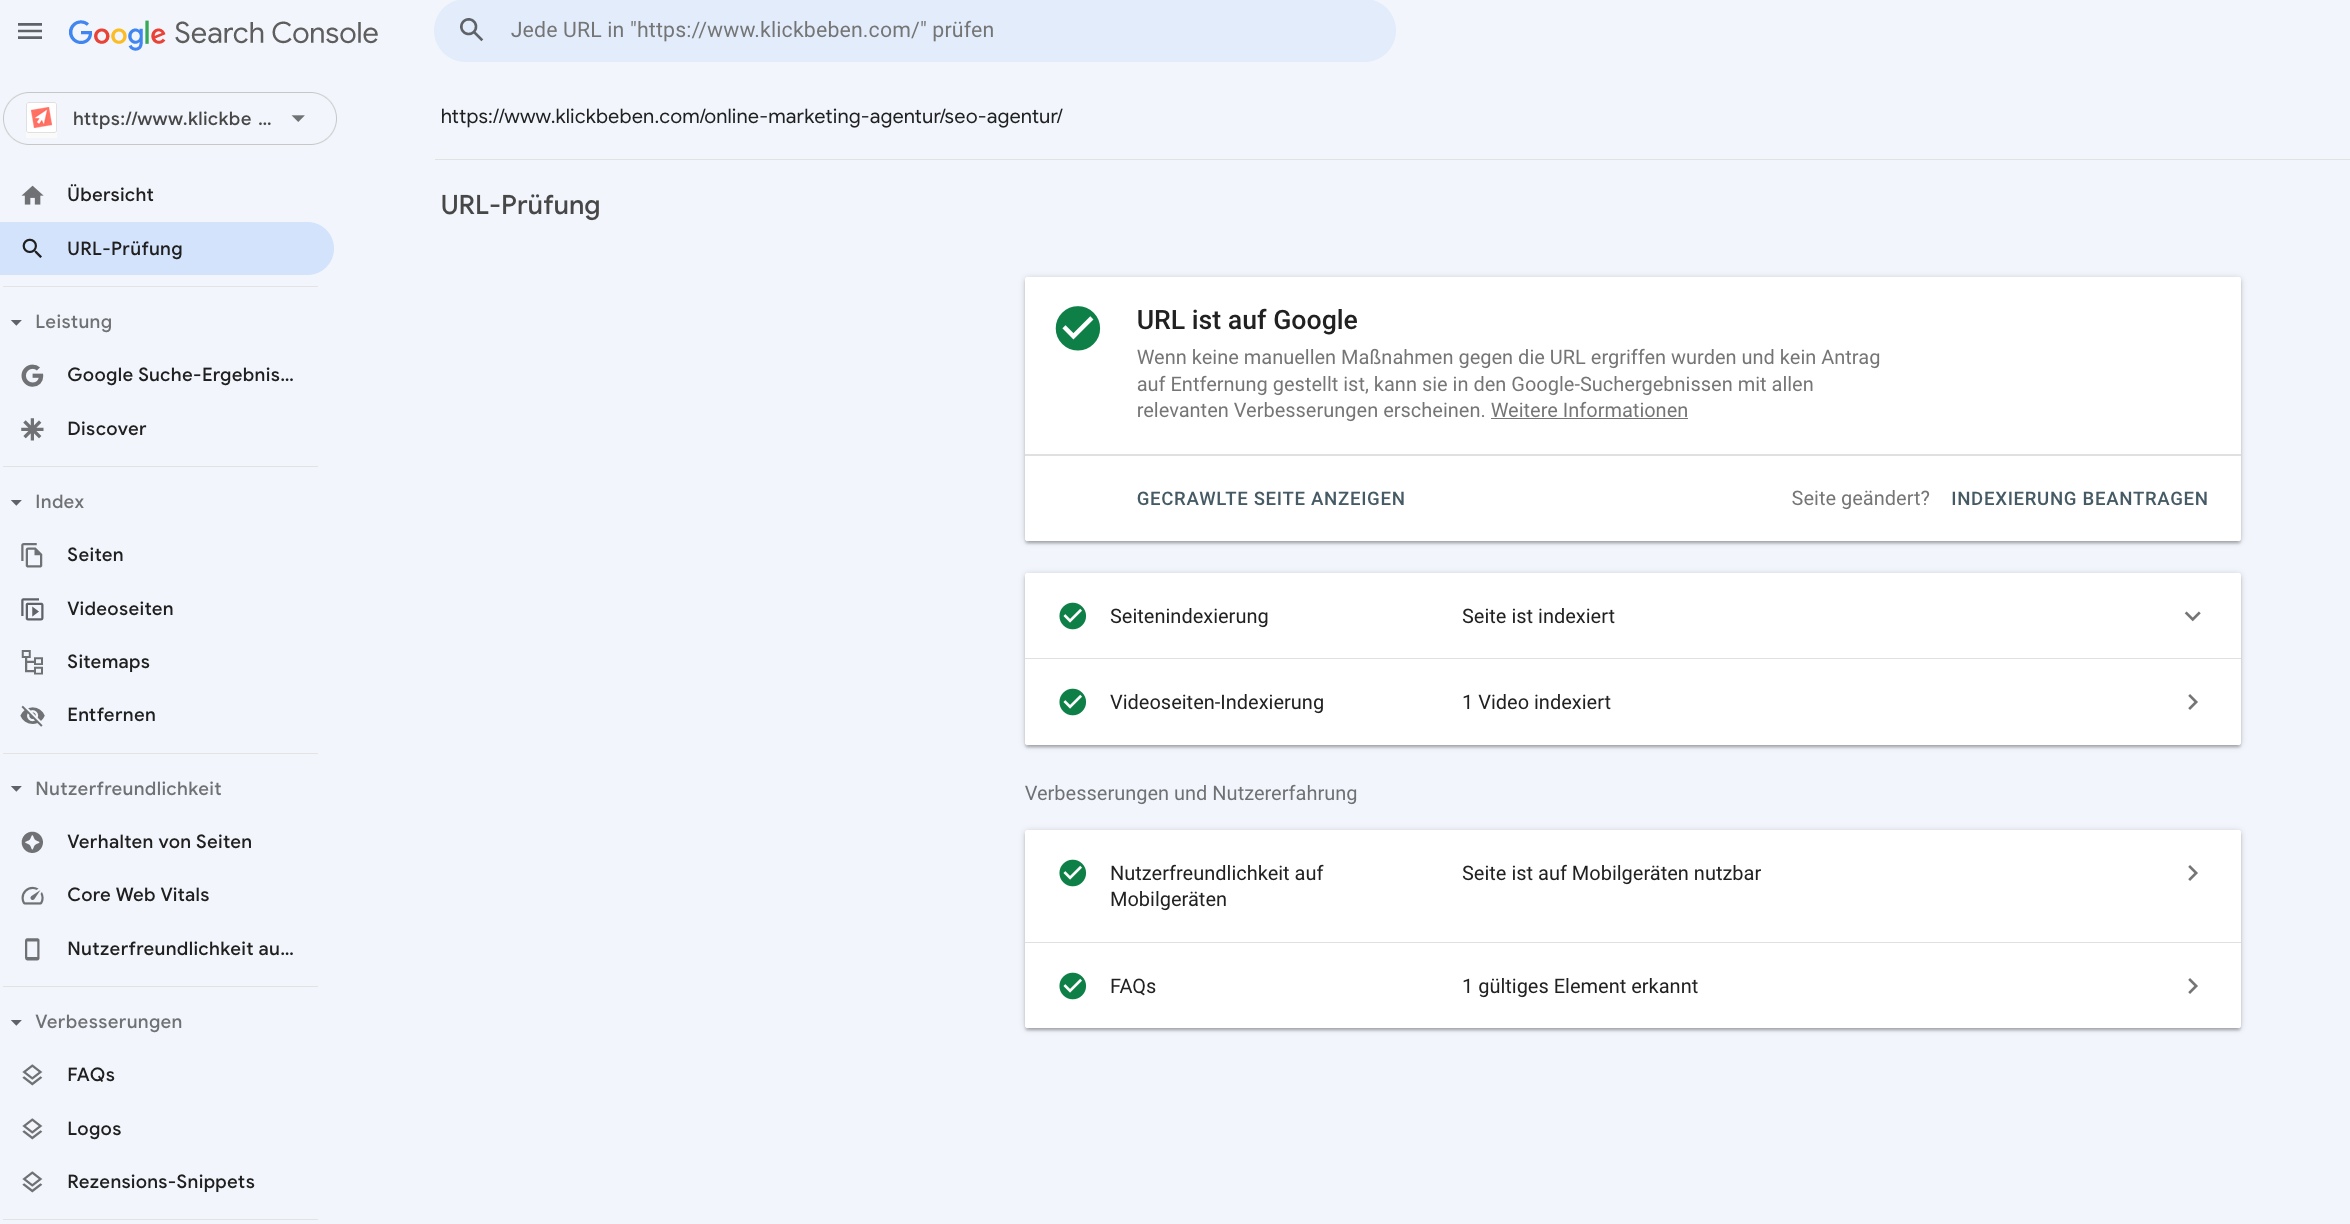Select URL-Prüfung in sidebar
The image size is (2350, 1224).
coord(167,248)
